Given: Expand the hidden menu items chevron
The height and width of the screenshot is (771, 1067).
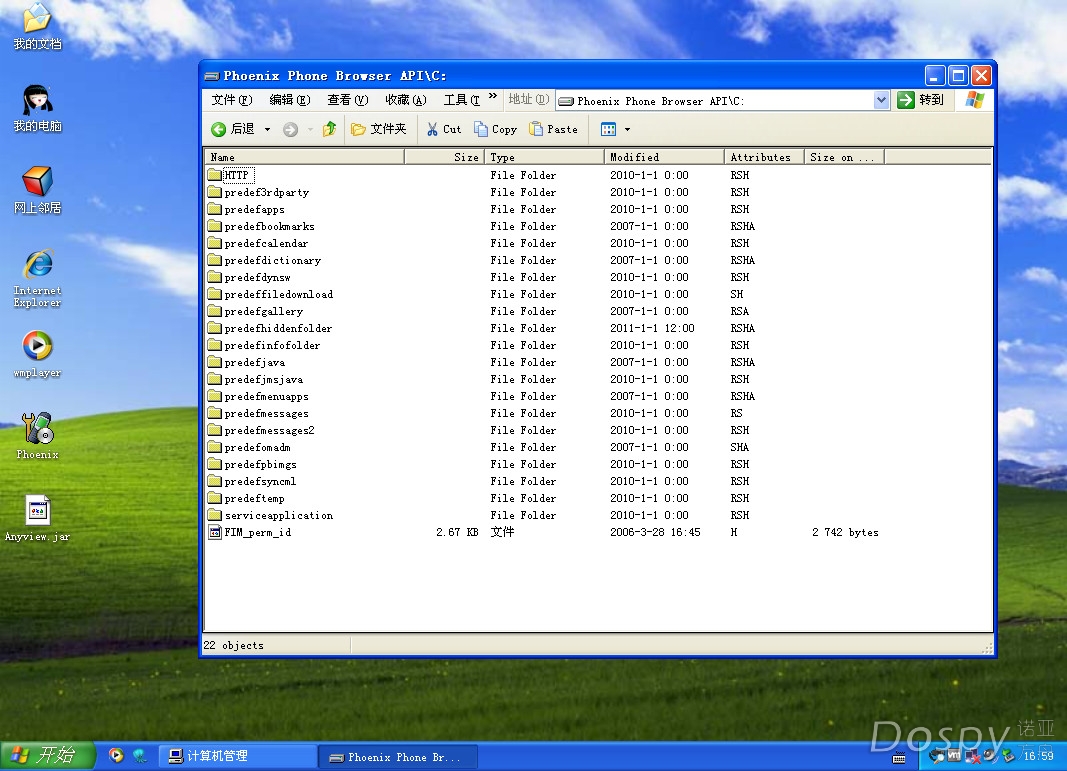Looking at the screenshot, I should [493, 97].
